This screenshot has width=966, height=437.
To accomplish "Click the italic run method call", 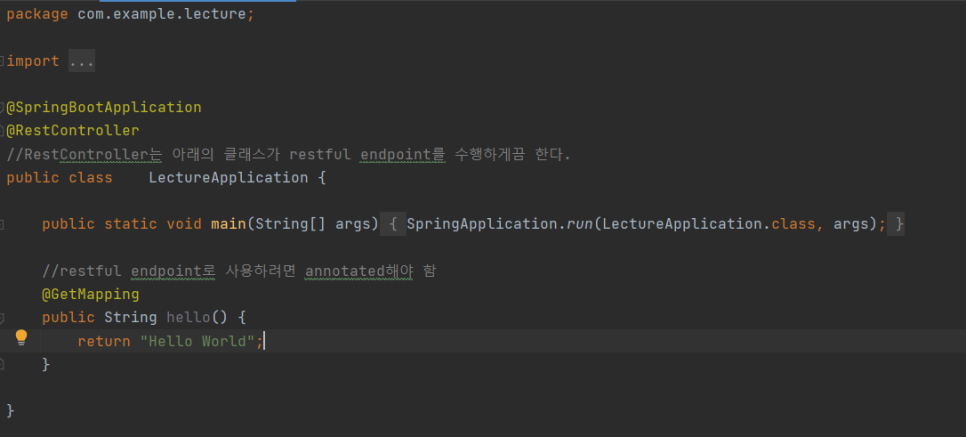I will [579, 224].
